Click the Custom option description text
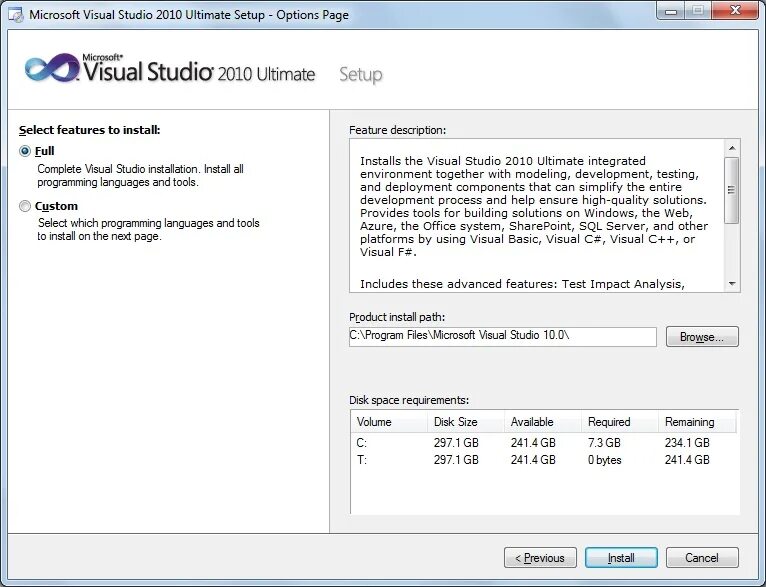766x587 pixels. click(x=149, y=230)
